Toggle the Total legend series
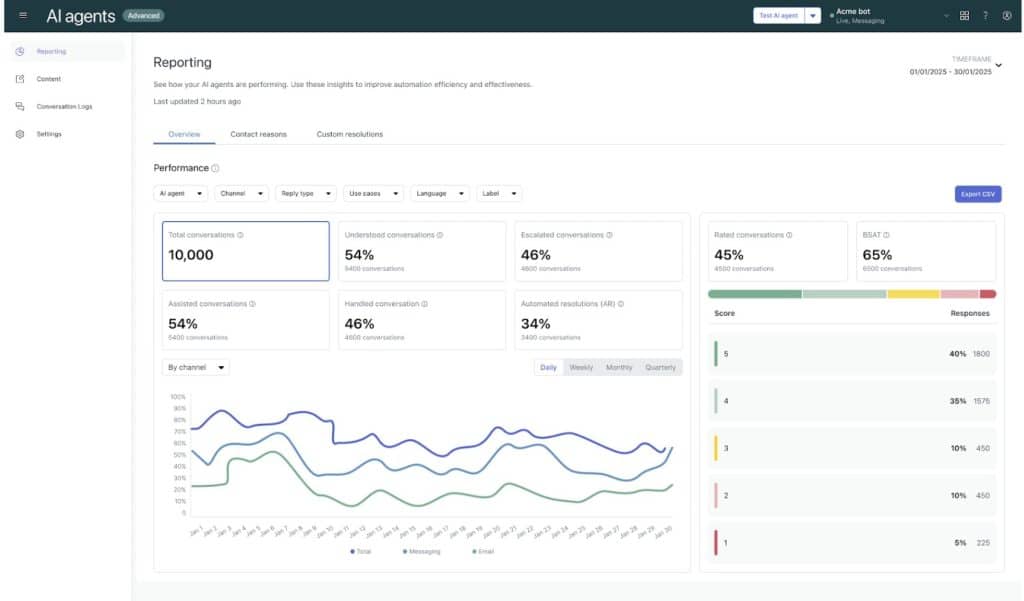The width and height of the screenshot is (1024, 601). coord(360,551)
